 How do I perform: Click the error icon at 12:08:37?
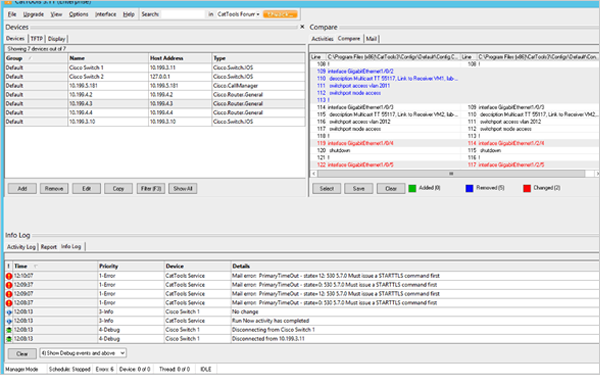(x=9, y=303)
